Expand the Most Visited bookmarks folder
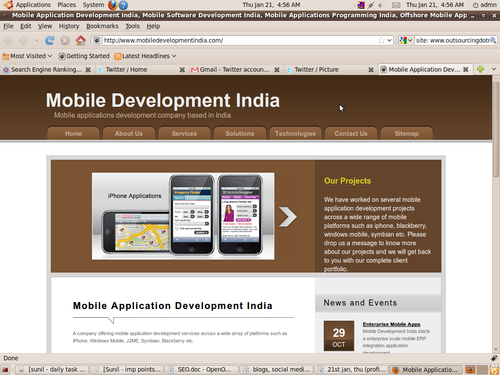Image resolution: width=500 pixels, height=375 pixels. point(27,56)
